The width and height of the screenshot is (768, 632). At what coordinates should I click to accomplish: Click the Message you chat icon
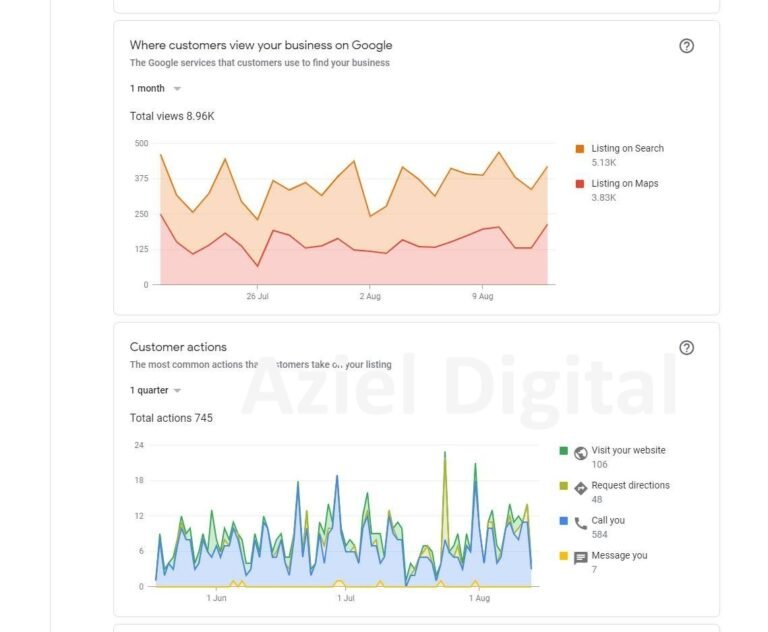[x=581, y=558]
